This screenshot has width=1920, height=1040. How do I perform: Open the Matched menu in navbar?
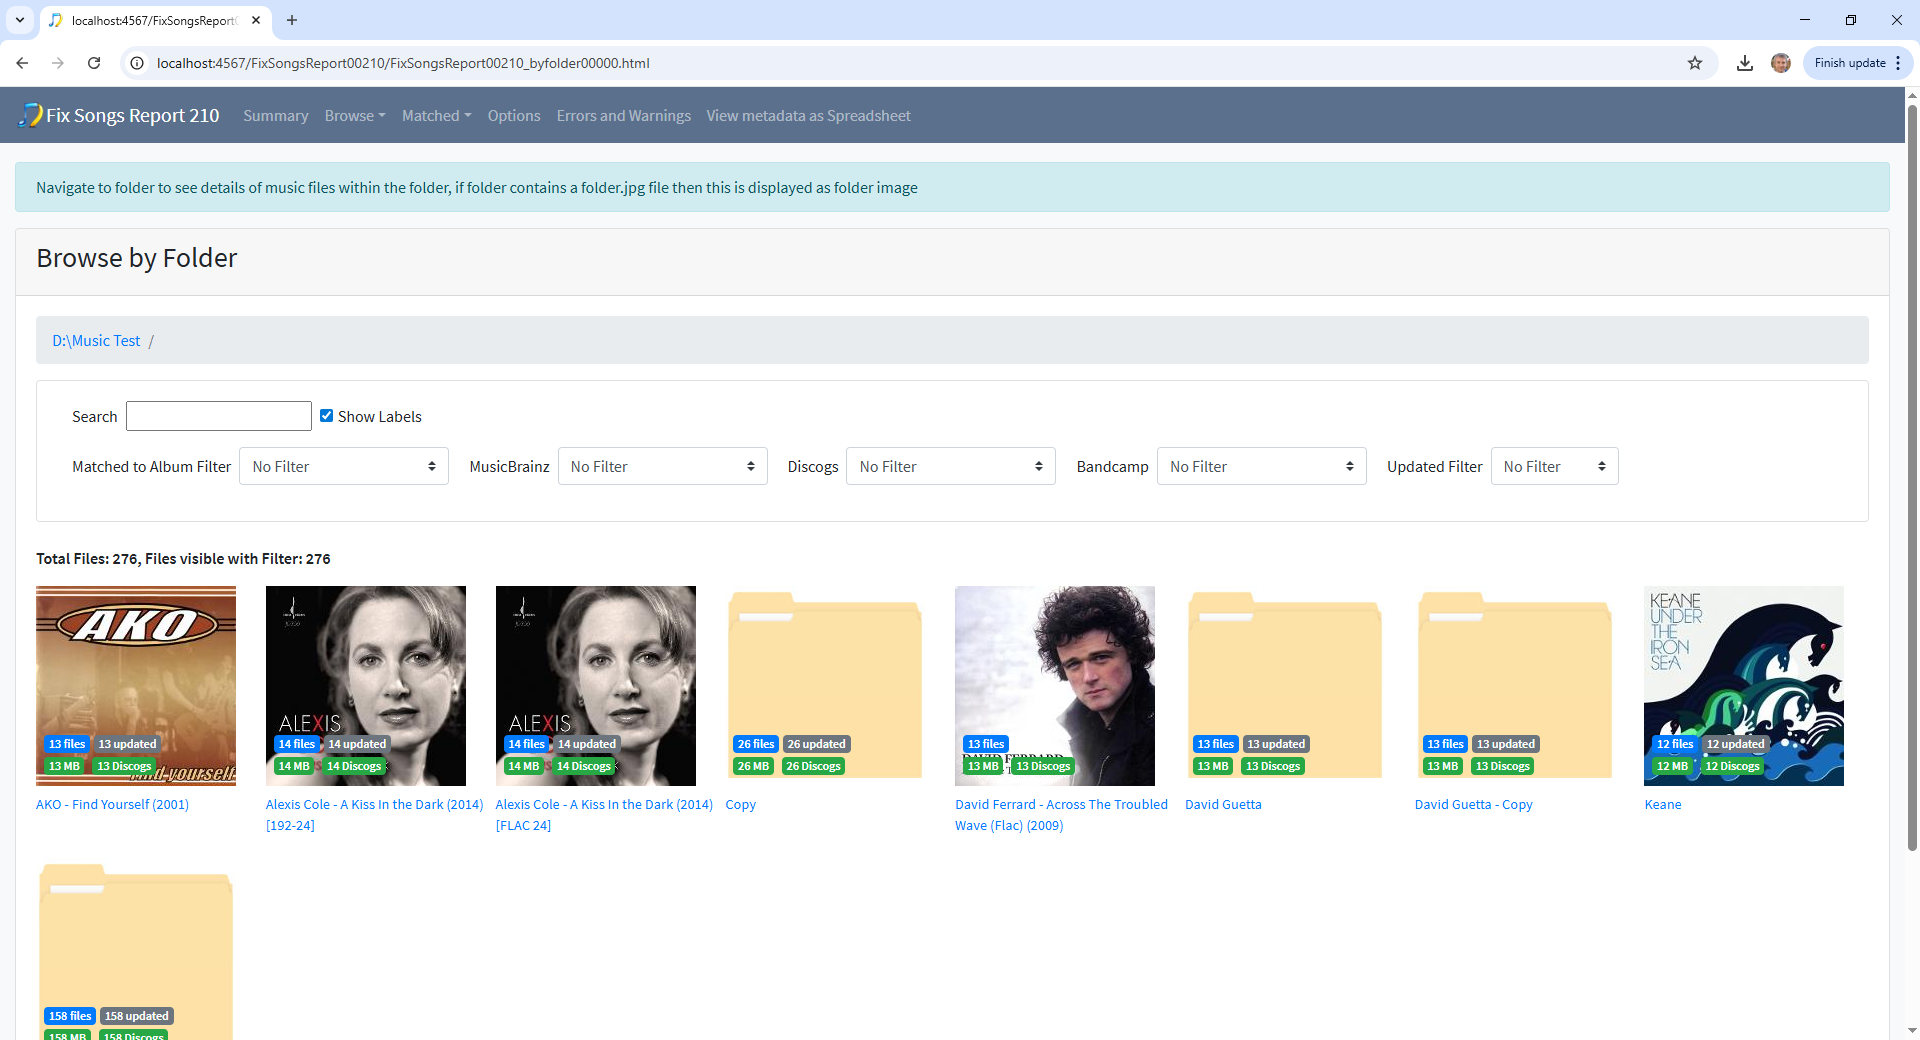[436, 116]
